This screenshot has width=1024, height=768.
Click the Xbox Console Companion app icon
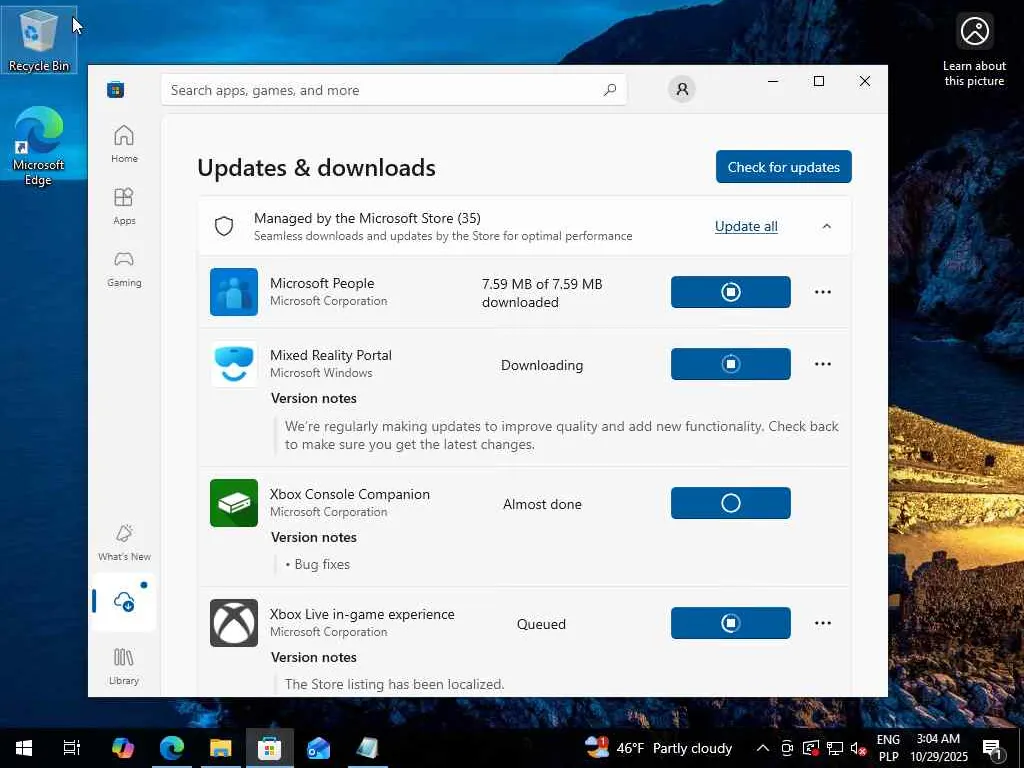tap(234, 503)
